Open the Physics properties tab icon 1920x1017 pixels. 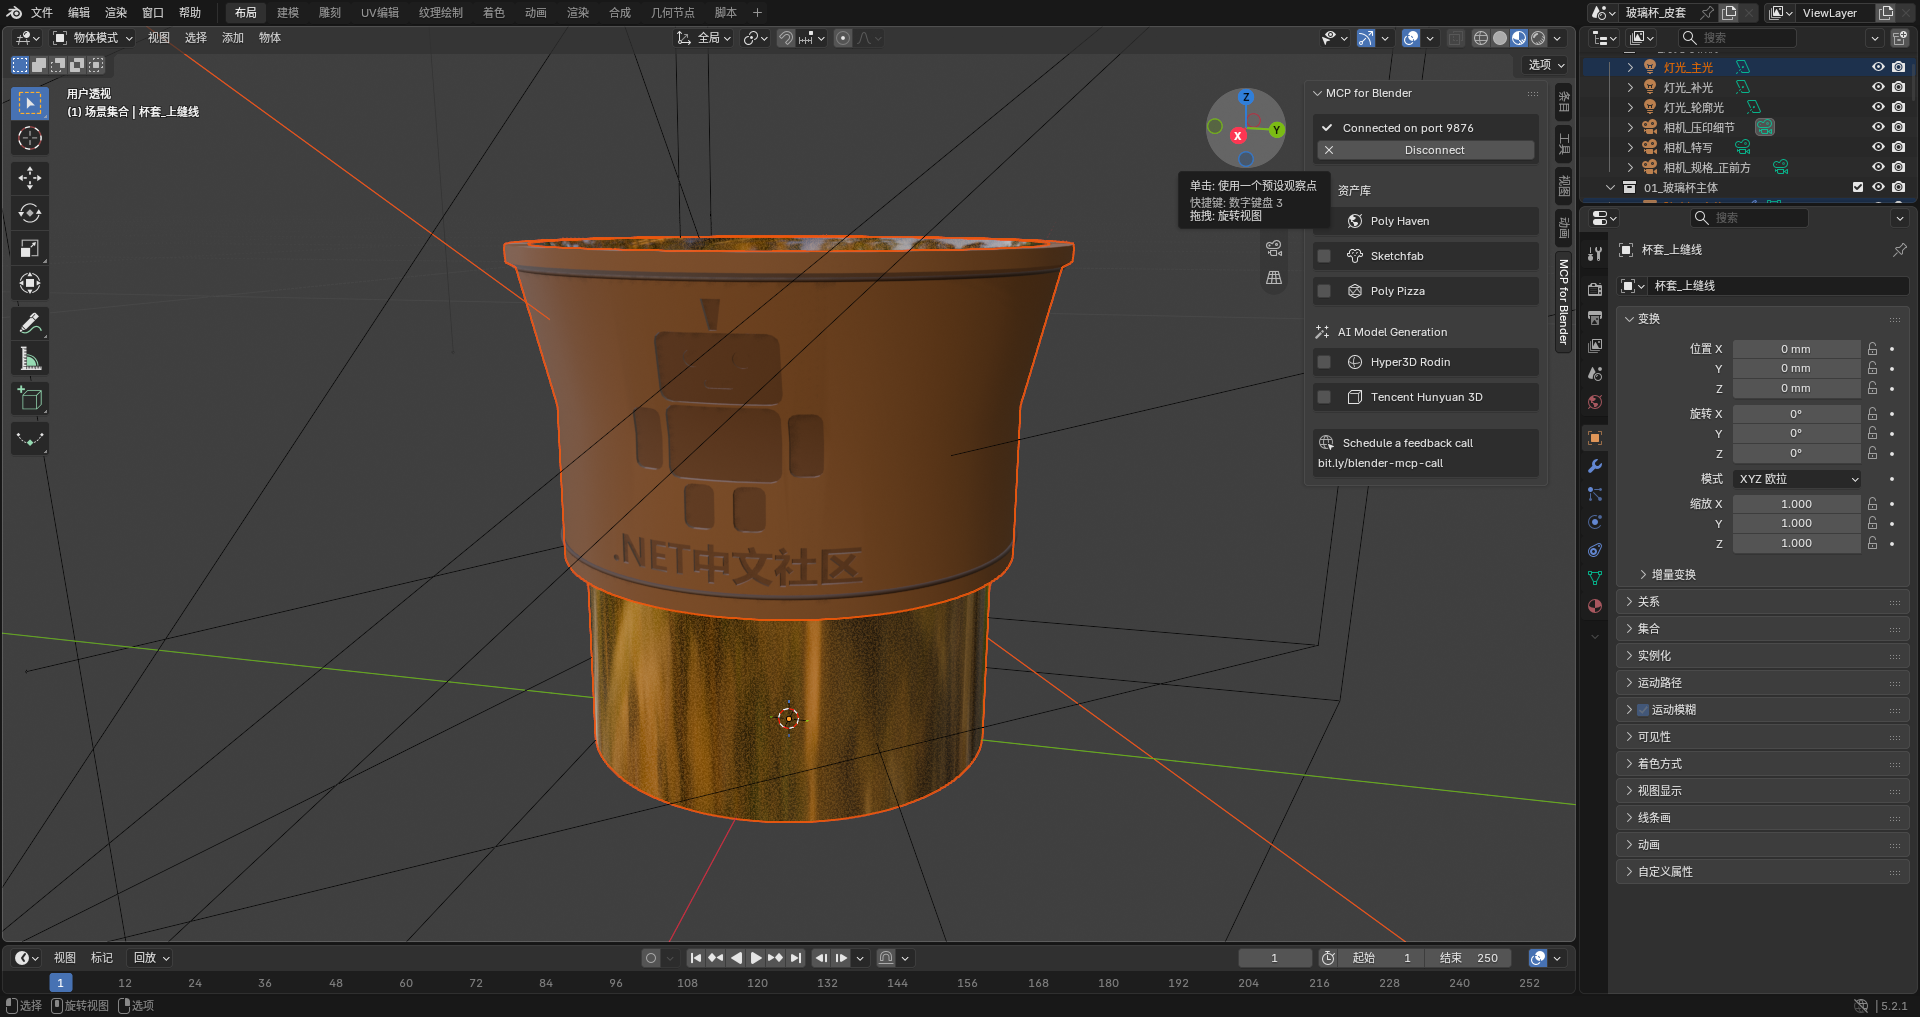pyautogui.click(x=1595, y=522)
